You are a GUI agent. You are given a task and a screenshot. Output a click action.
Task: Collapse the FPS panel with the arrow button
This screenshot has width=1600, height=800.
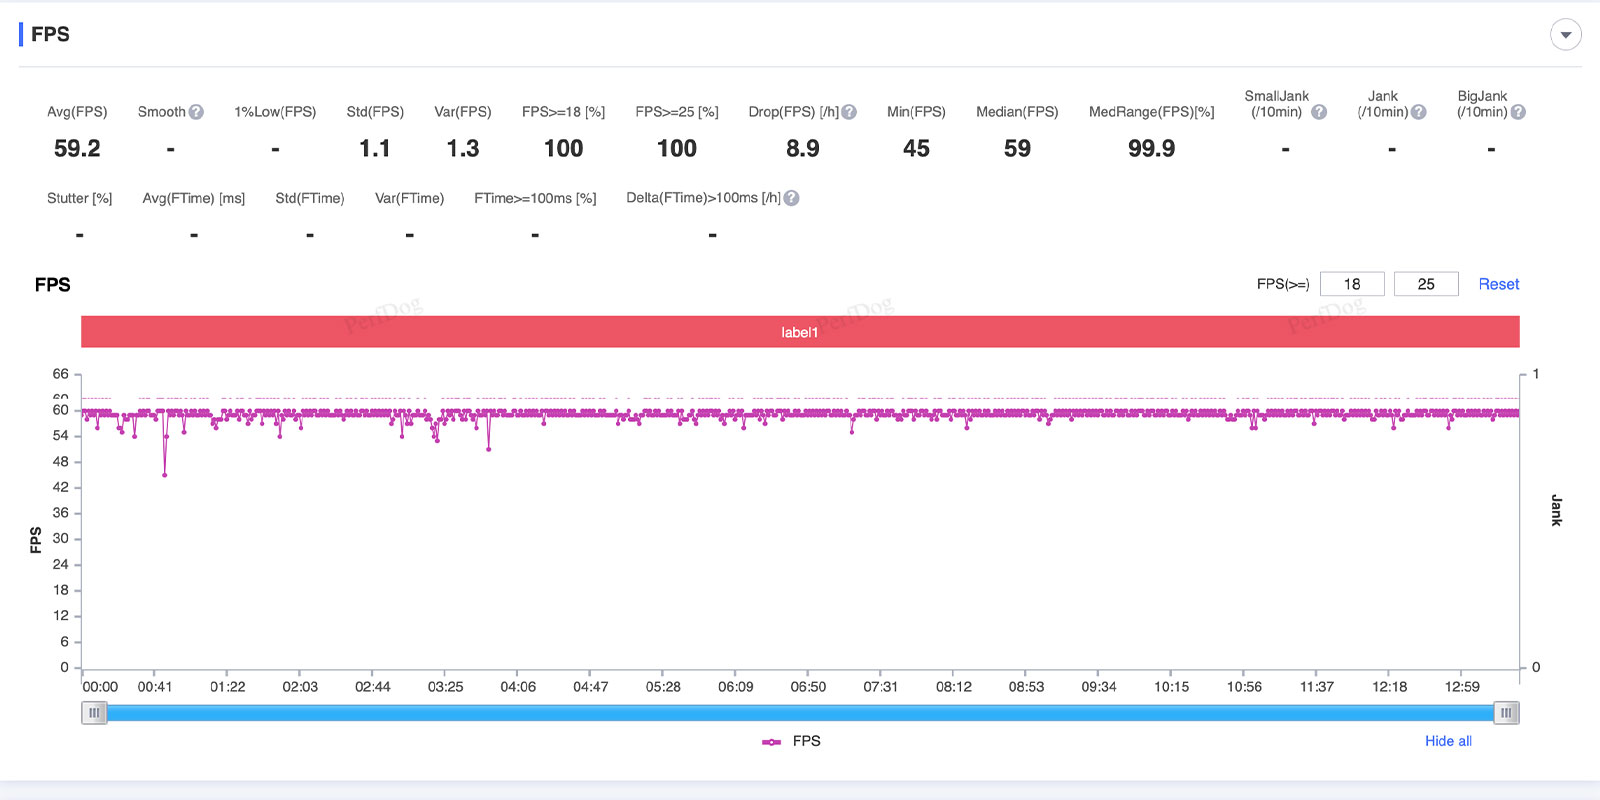point(1566,34)
